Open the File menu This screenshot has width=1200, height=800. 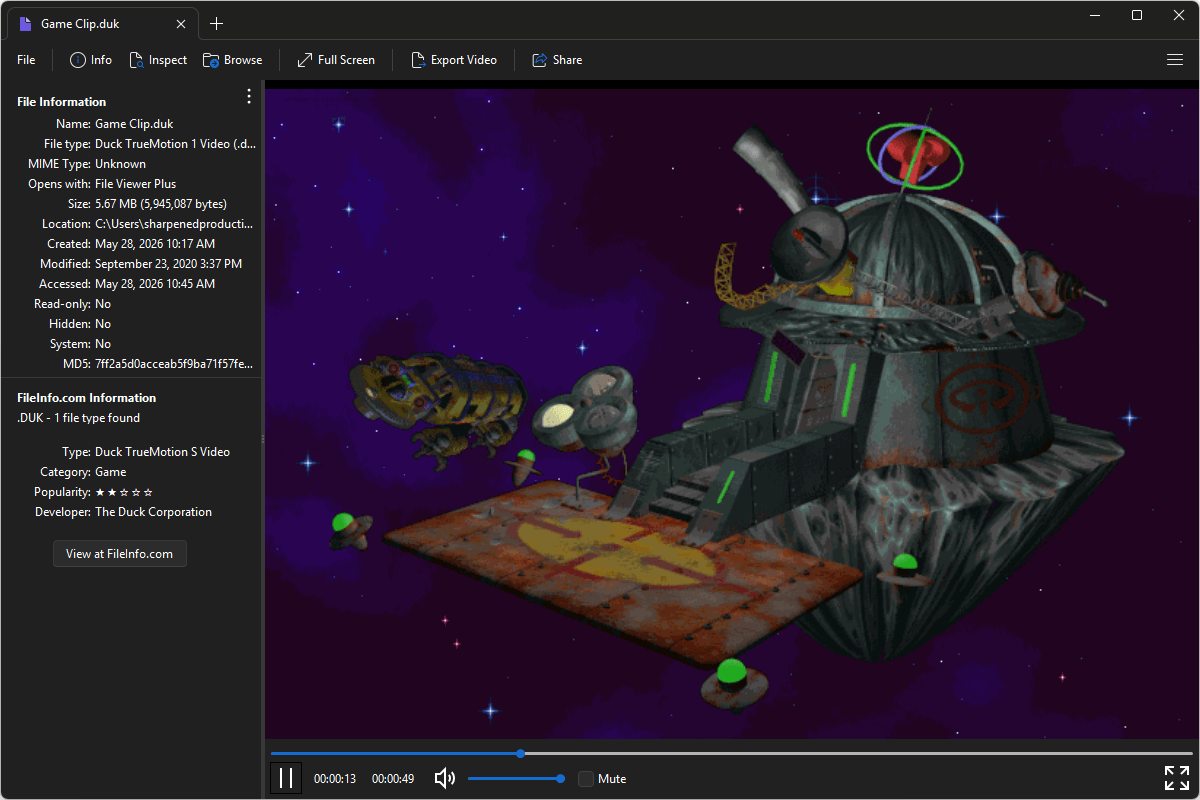pyautogui.click(x=26, y=60)
